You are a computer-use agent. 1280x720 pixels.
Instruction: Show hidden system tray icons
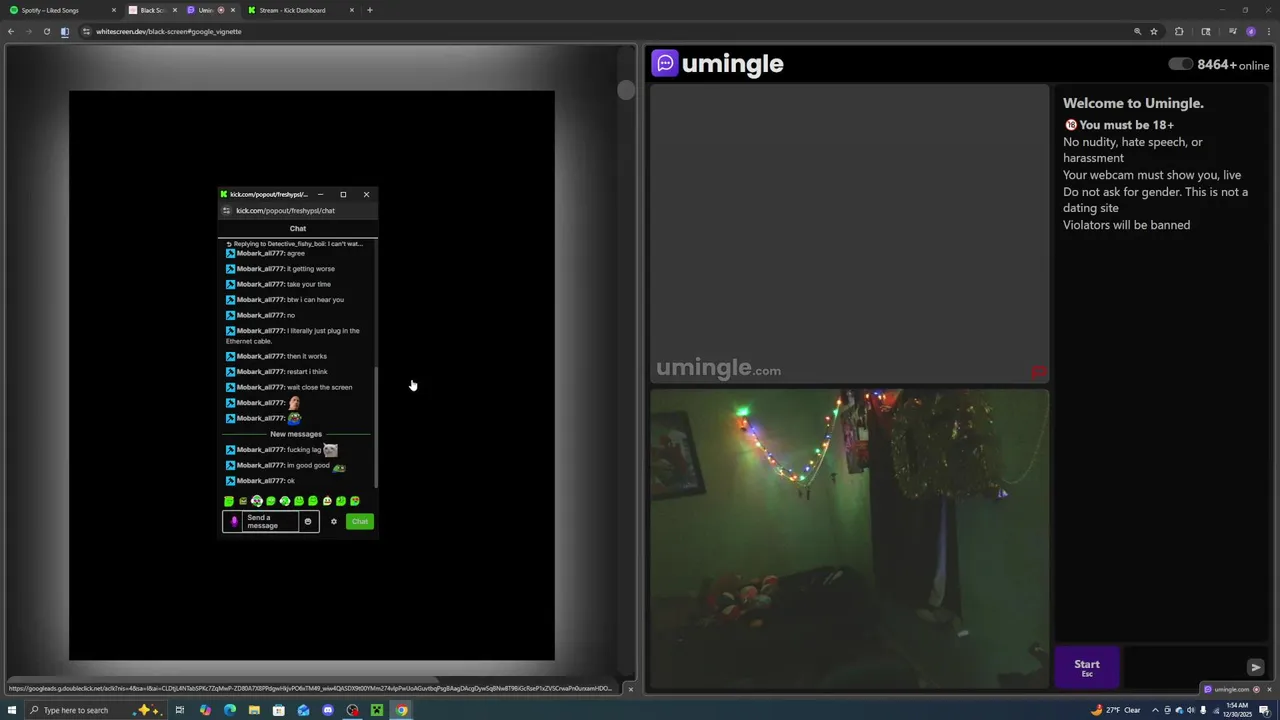pos(1155,710)
